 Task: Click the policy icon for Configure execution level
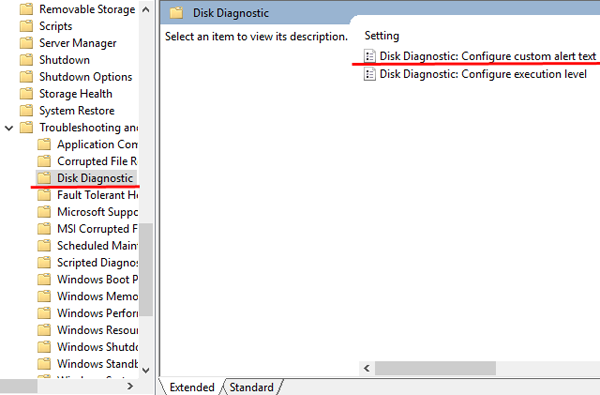point(369,73)
